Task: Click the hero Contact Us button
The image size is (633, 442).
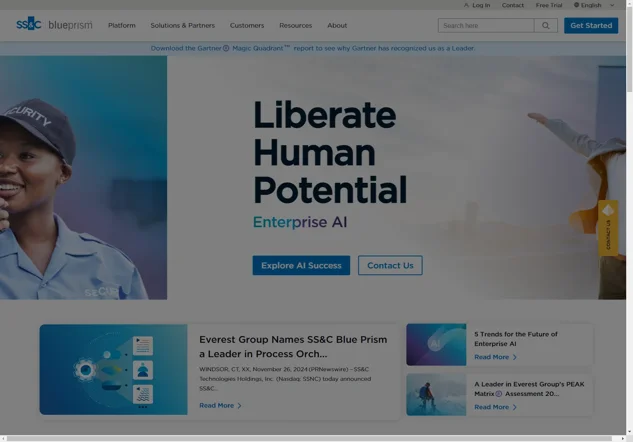Action: (390, 265)
